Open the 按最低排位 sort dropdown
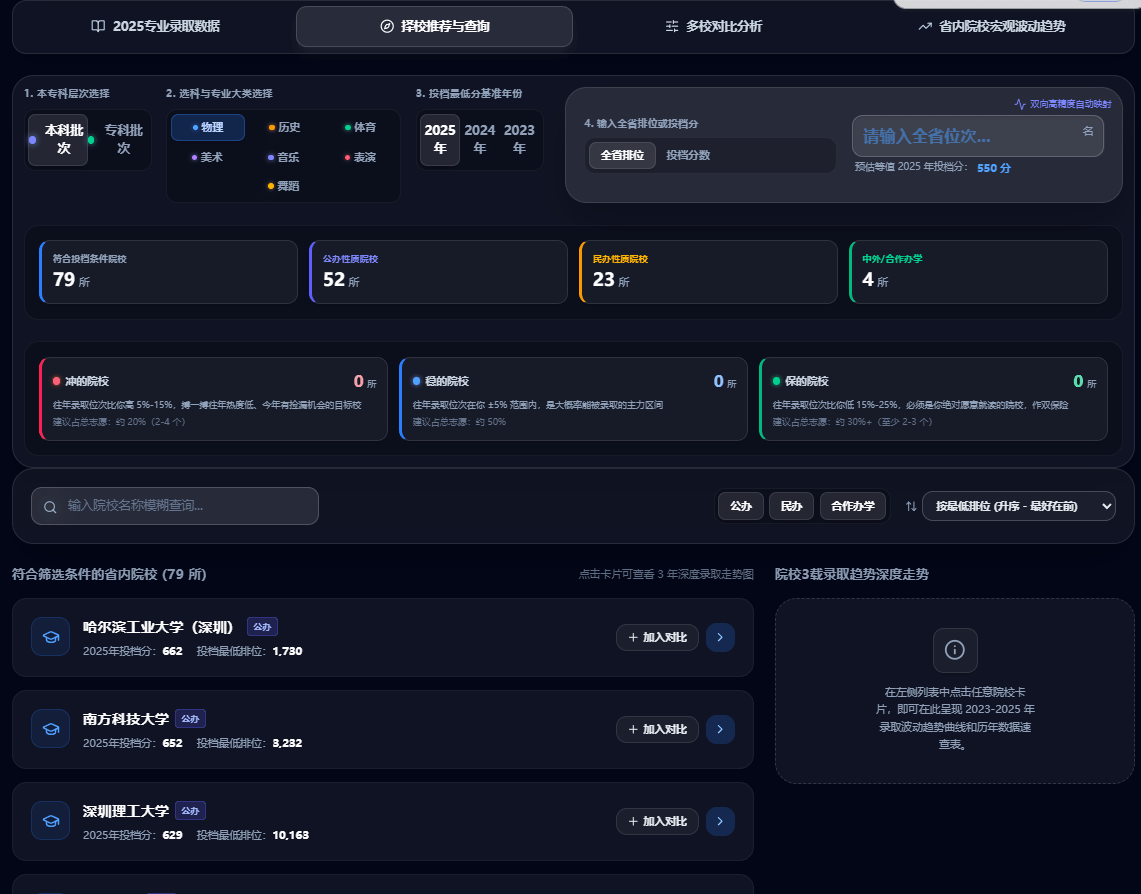Viewport: 1141px width, 894px height. (x=1018, y=506)
